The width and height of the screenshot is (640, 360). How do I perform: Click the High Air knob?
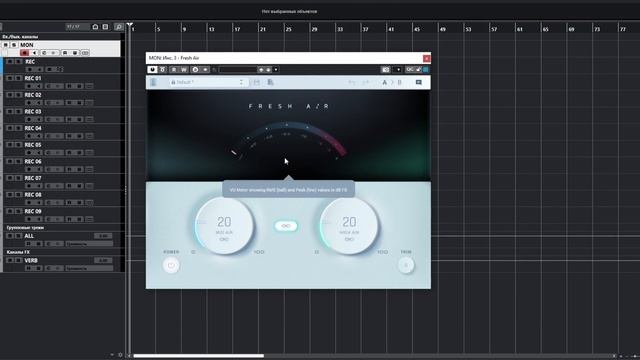pyautogui.click(x=349, y=225)
